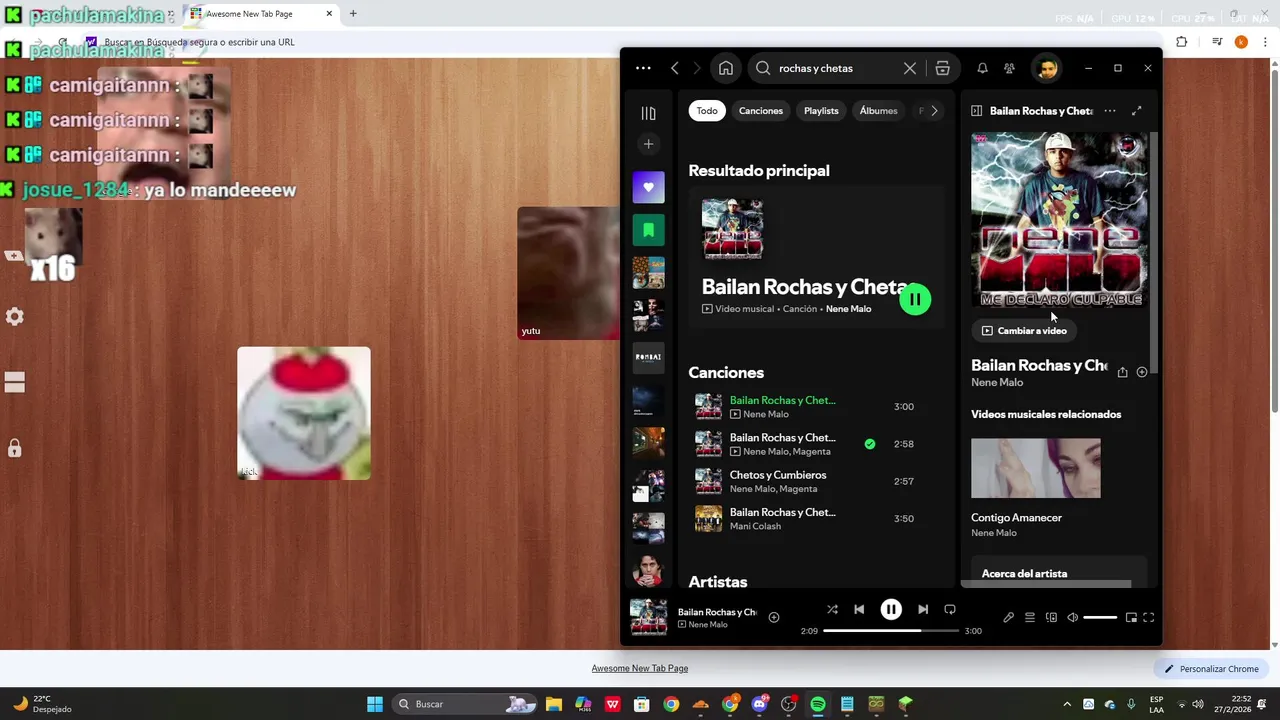
Task: Open Contigo Amanecer related video thumbnail
Action: tap(1036, 468)
